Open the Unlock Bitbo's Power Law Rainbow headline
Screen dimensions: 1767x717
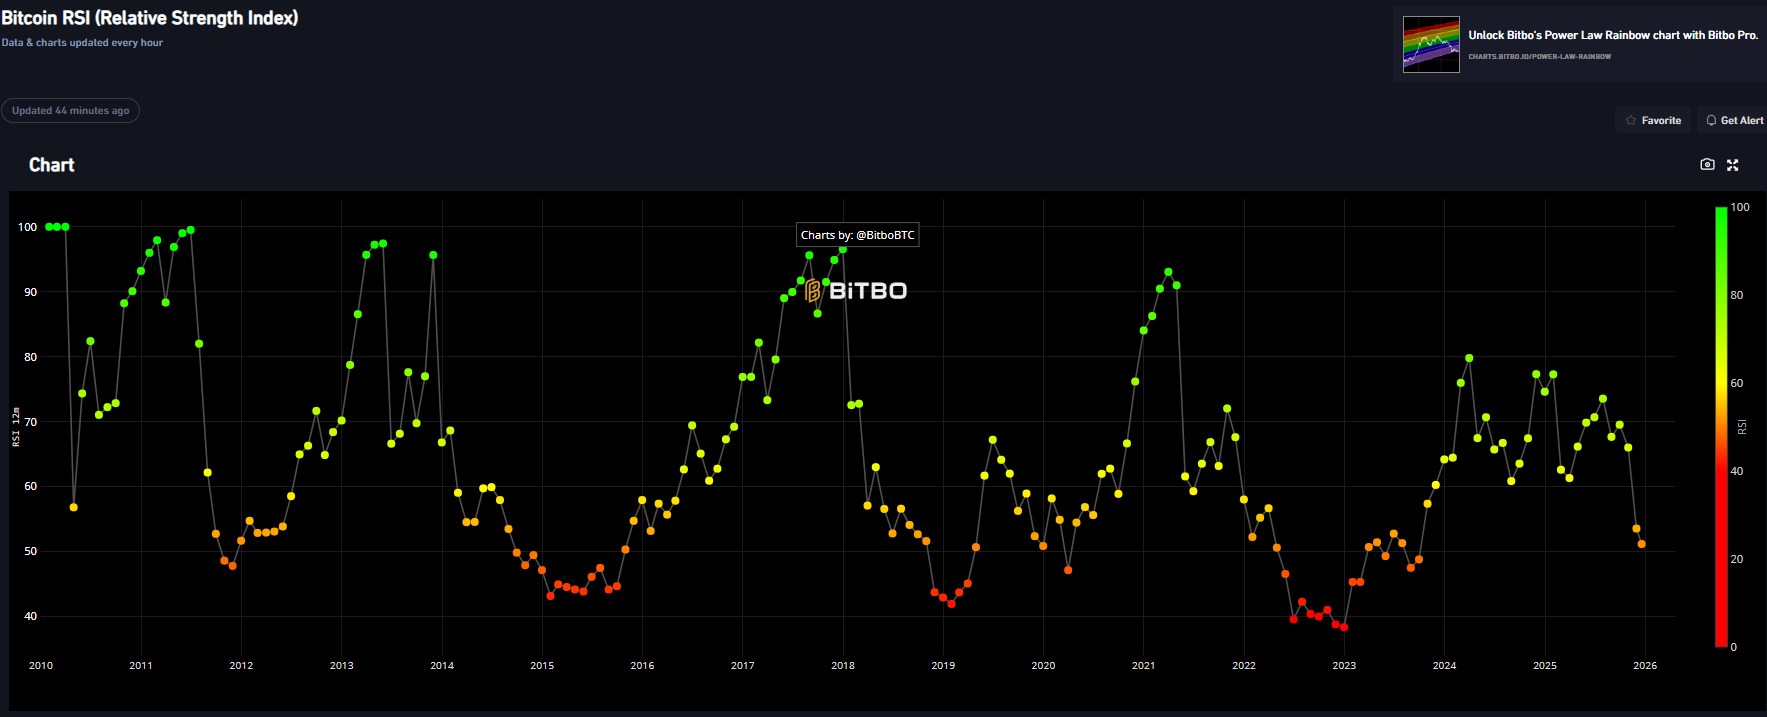click(1612, 35)
